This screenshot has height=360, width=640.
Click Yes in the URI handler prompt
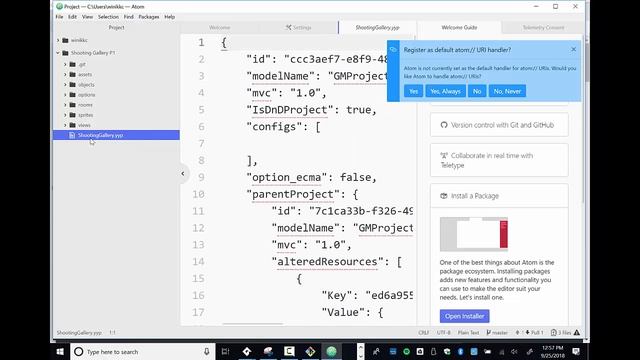coord(413,91)
